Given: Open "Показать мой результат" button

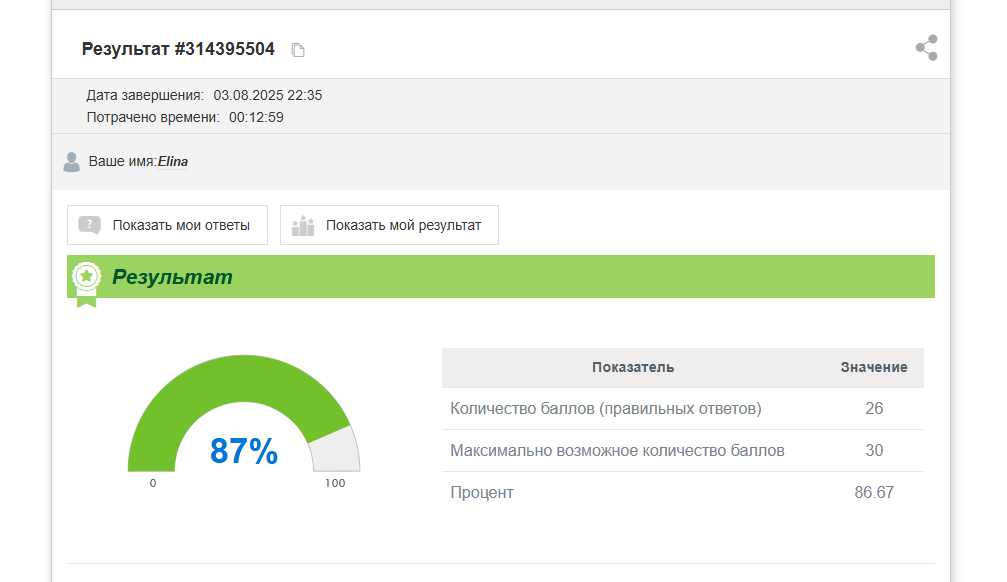Looking at the screenshot, I should click(x=389, y=225).
